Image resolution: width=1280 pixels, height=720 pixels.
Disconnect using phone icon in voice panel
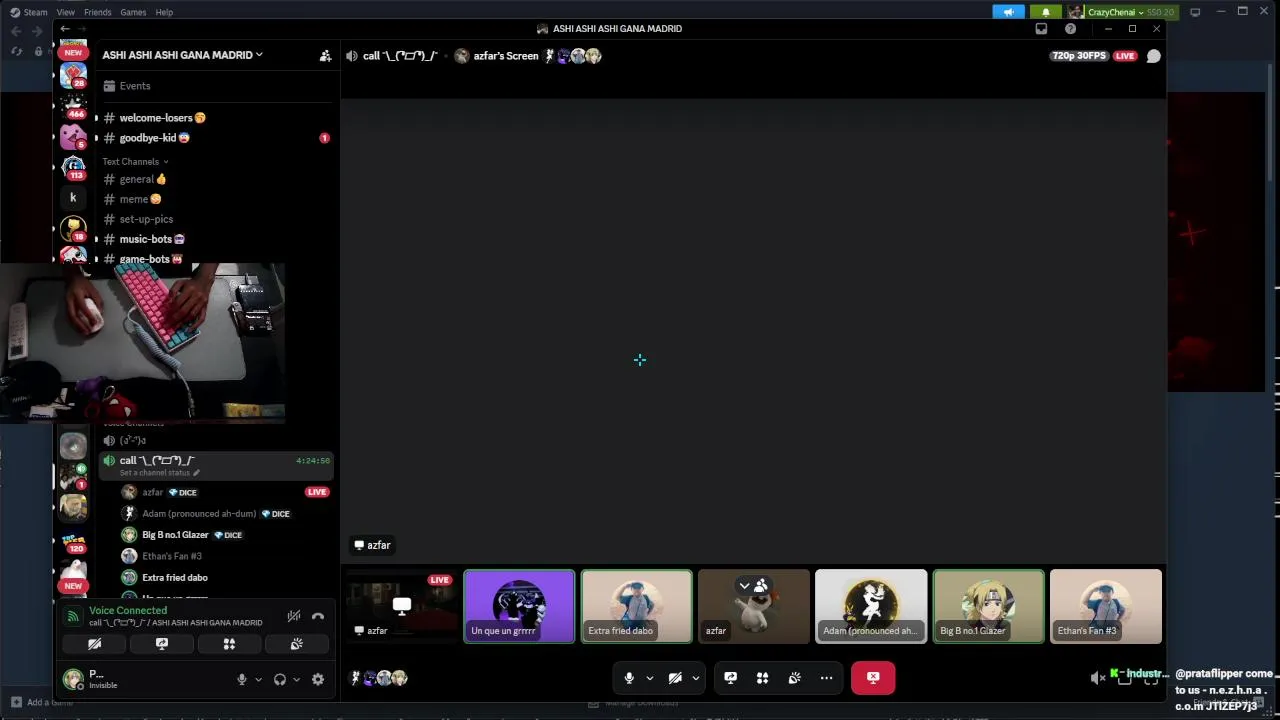318,616
